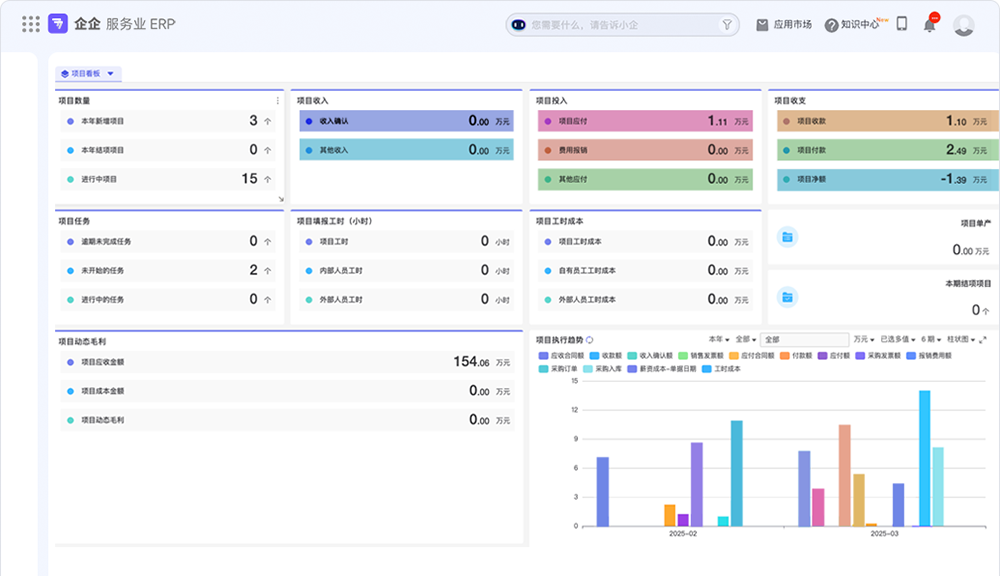Click the user avatar icon
This screenshot has width=1000, height=576.
point(964,25)
